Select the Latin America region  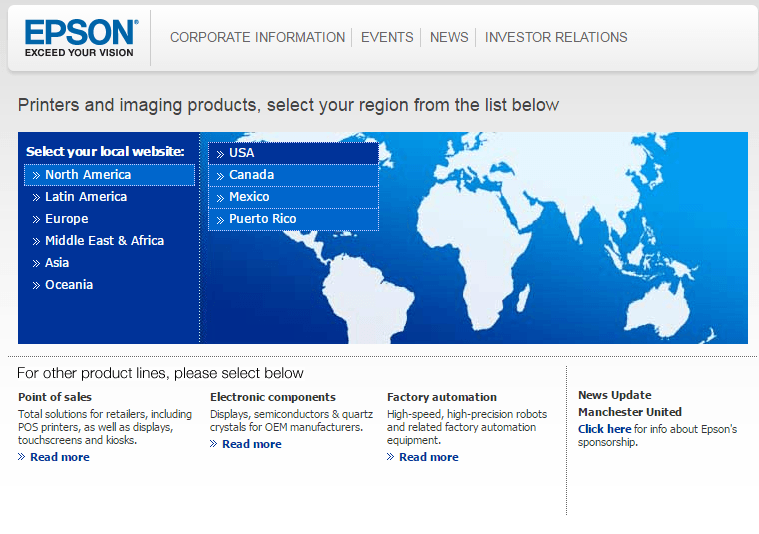click(x=86, y=197)
